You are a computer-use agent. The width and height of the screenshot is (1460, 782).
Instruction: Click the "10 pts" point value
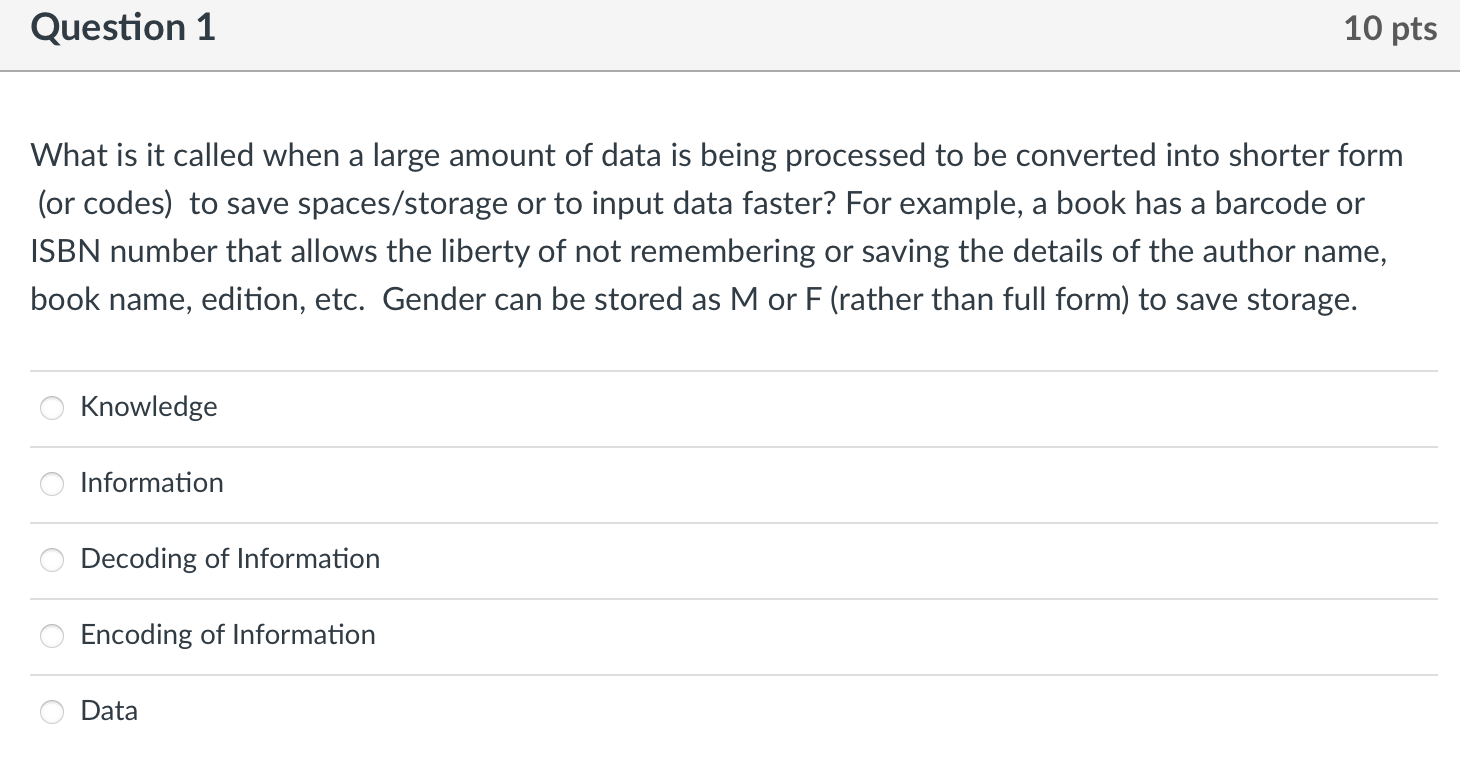click(x=1390, y=29)
